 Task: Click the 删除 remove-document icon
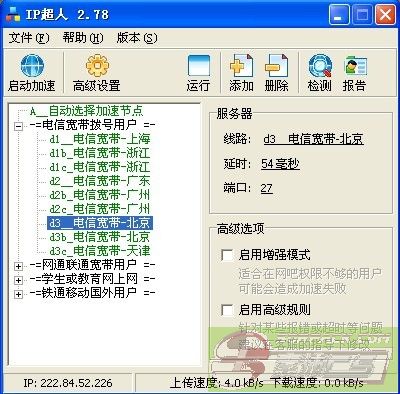click(x=276, y=66)
